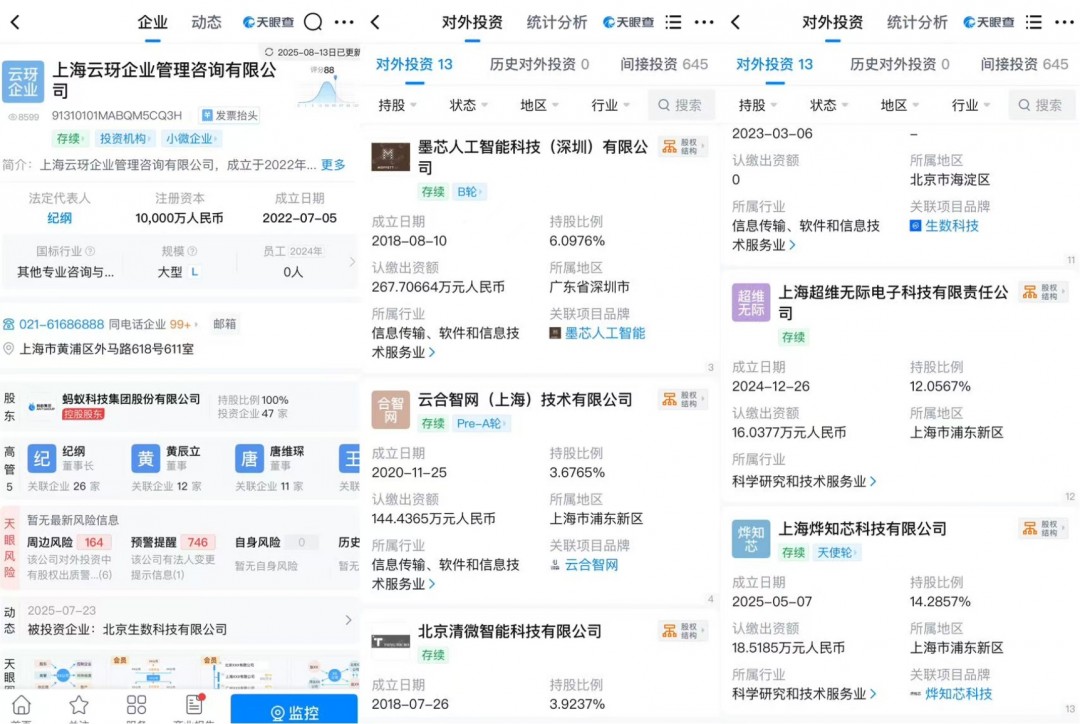Image resolution: width=1080 pixels, height=724 pixels.
Task: Open more options dots in middle panel
Action: click(x=704, y=22)
